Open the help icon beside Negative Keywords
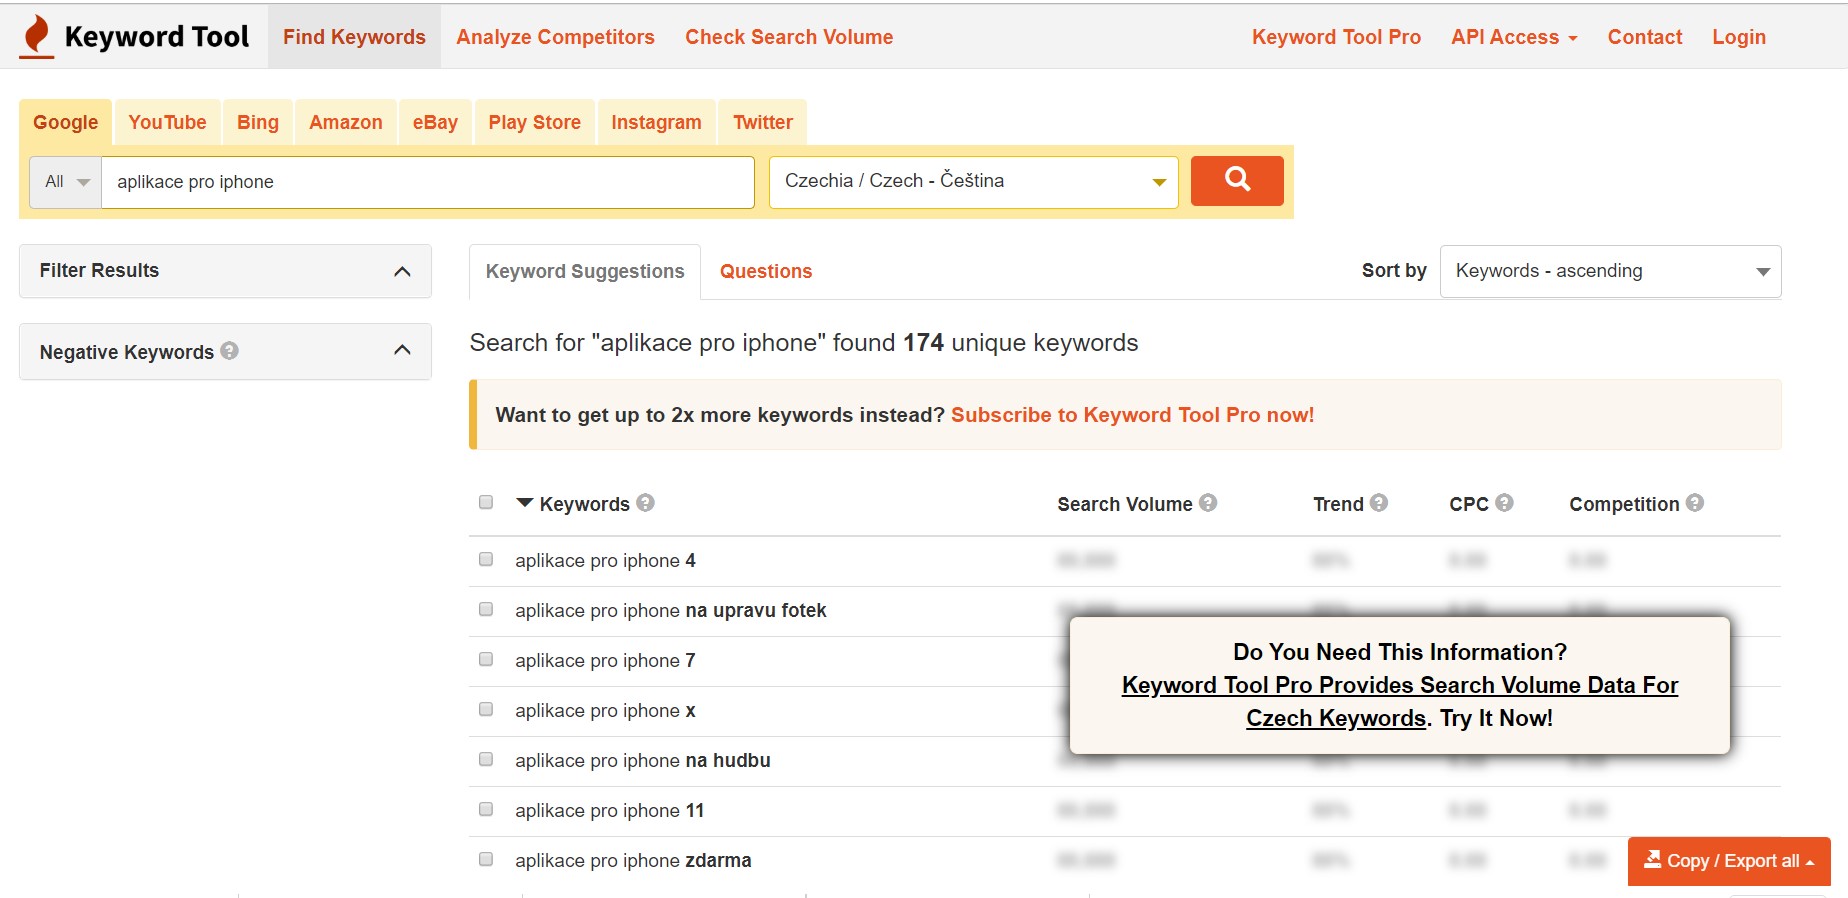The width and height of the screenshot is (1848, 898). tap(230, 351)
